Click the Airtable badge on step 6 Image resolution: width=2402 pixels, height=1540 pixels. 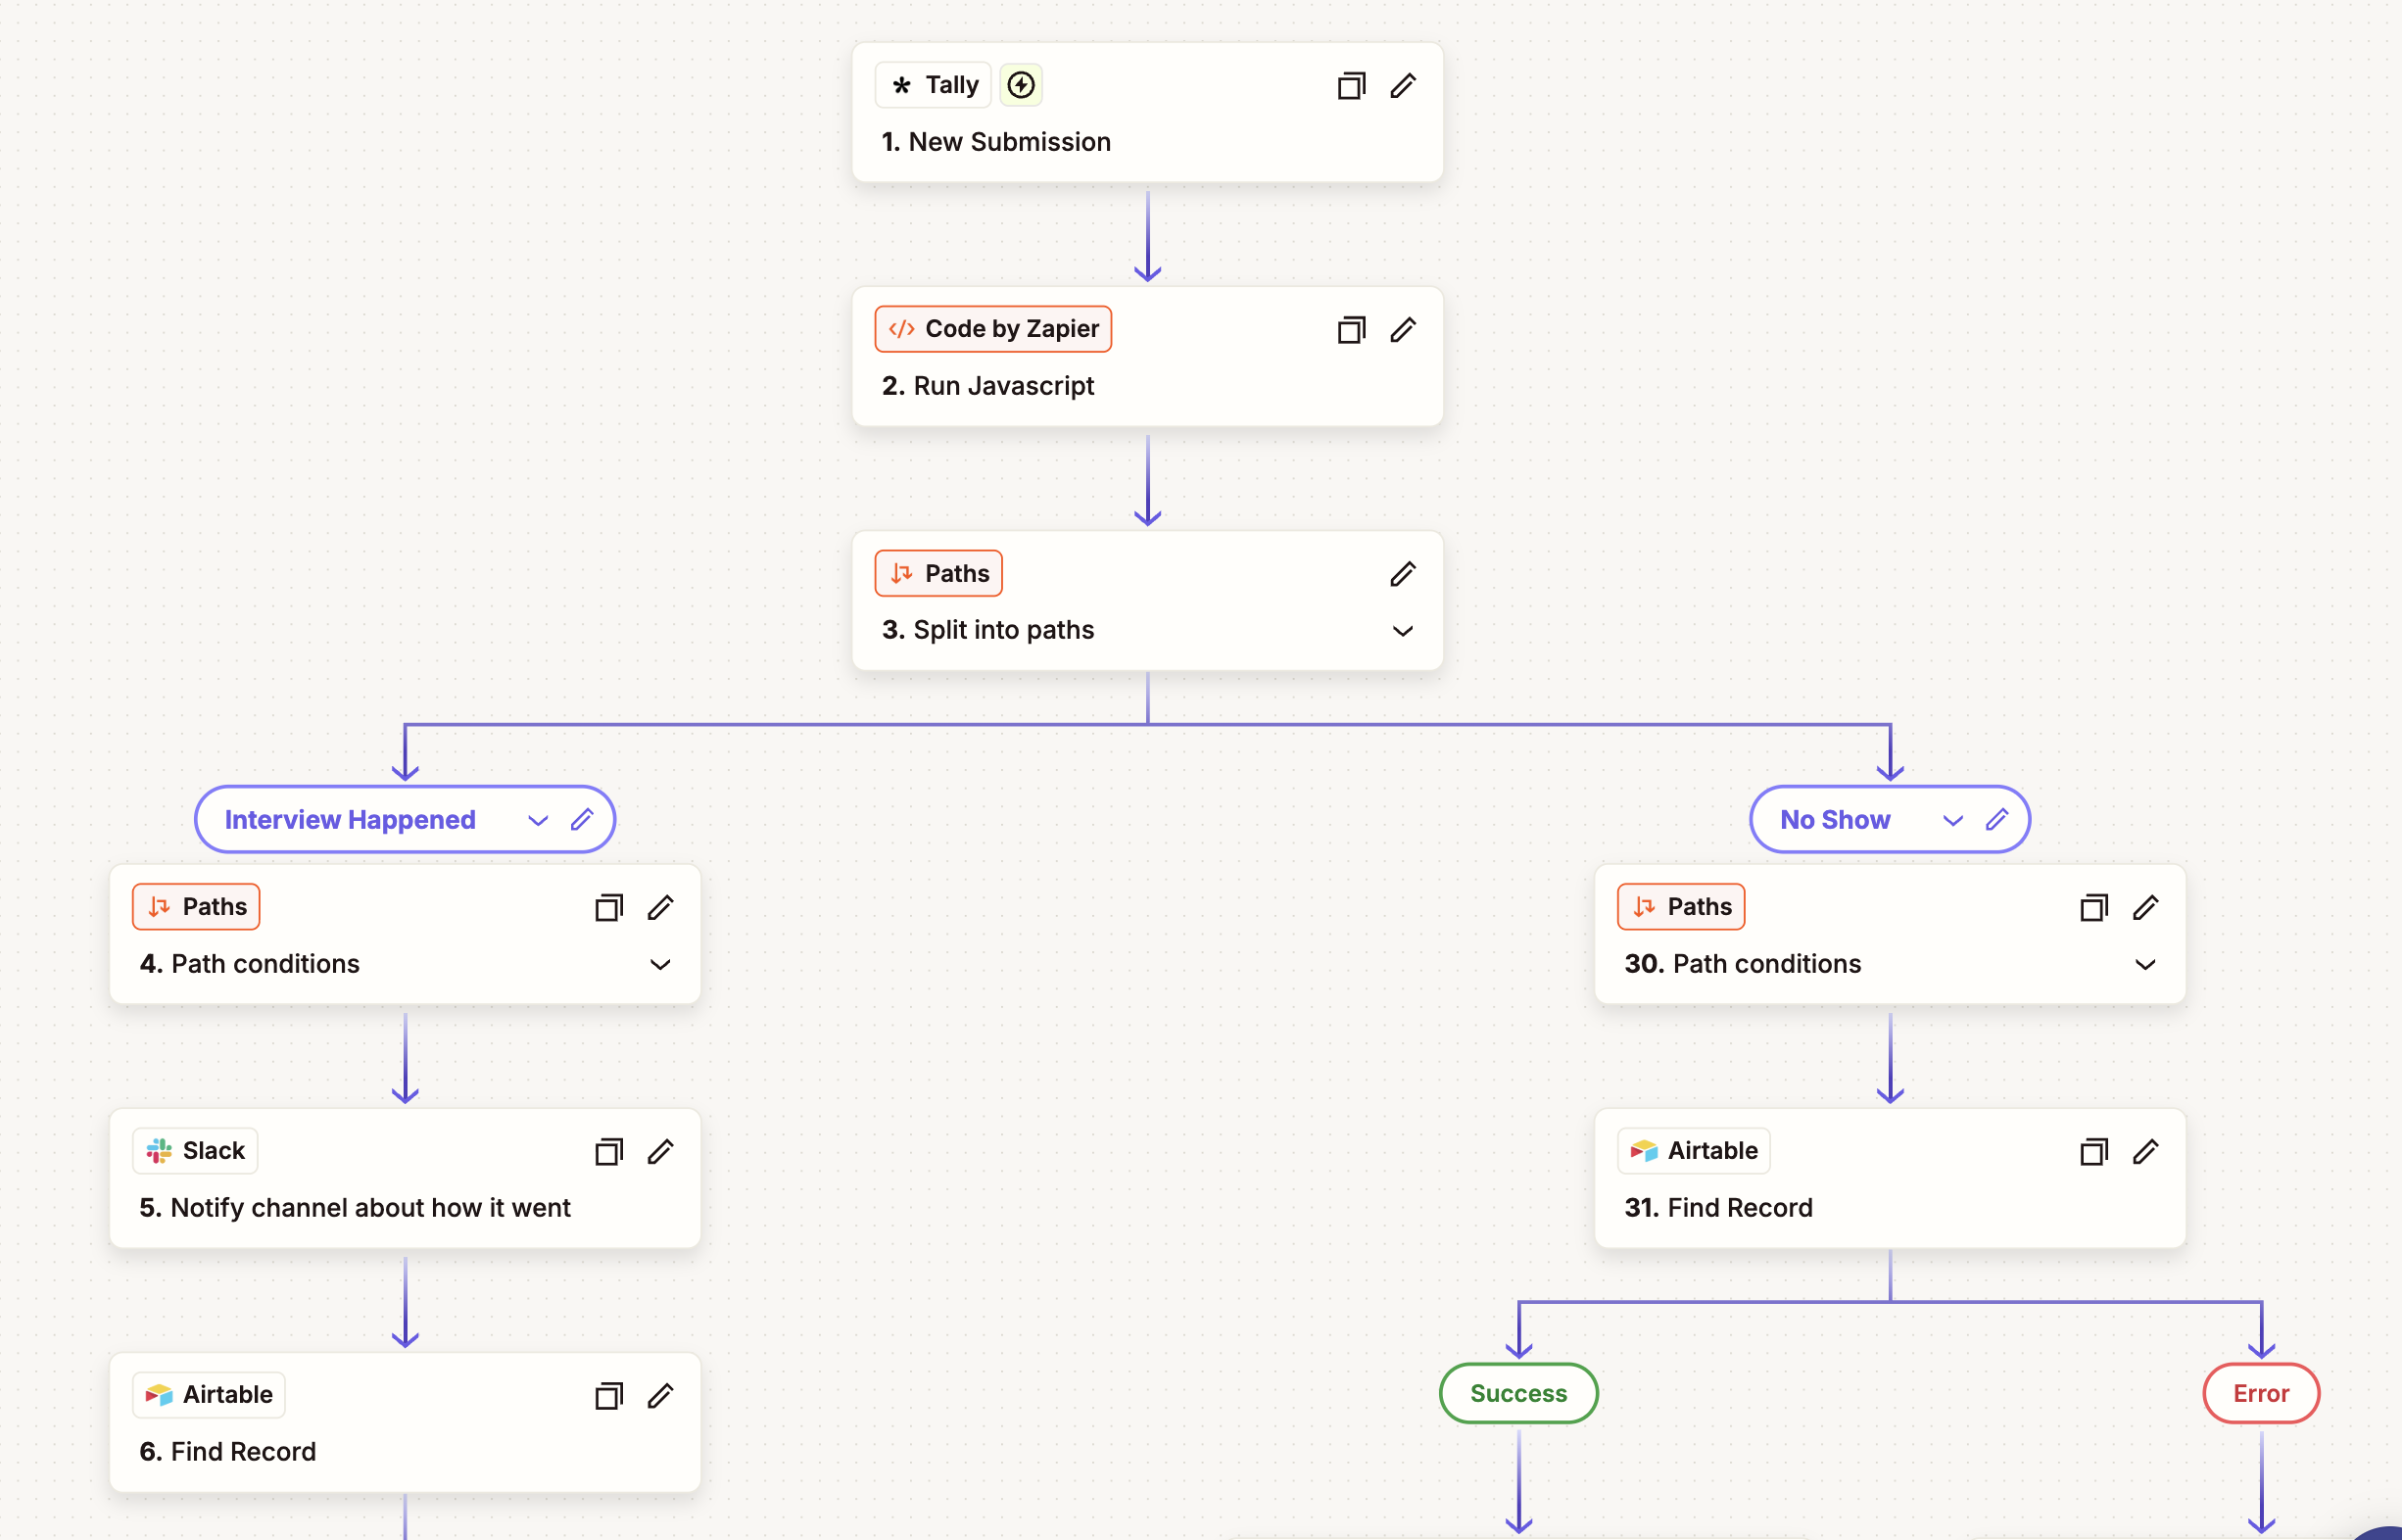pyautogui.click(x=209, y=1395)
